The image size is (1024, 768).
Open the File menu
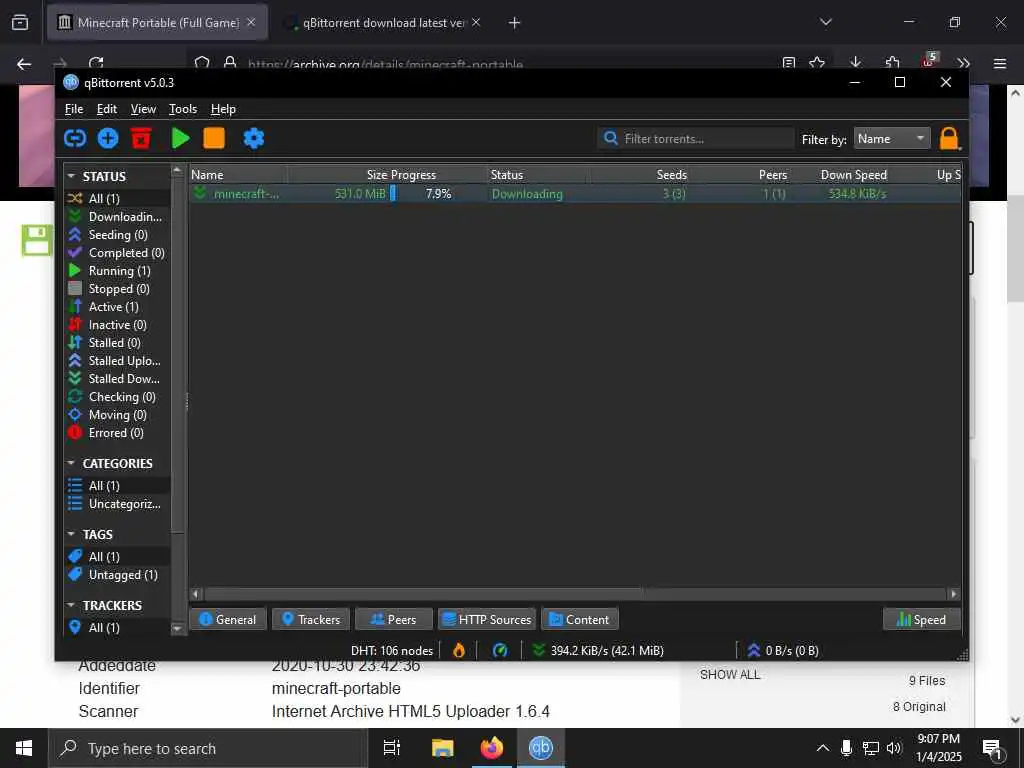click(74, 109)
